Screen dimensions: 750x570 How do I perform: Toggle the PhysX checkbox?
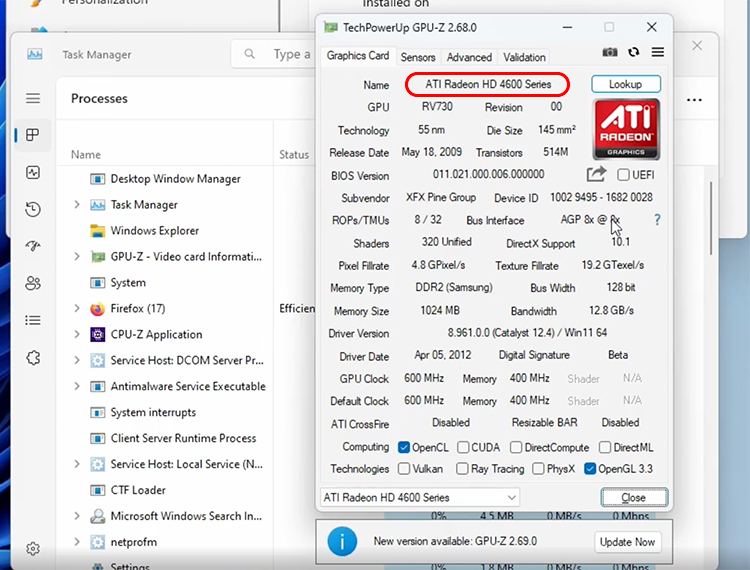538,469
